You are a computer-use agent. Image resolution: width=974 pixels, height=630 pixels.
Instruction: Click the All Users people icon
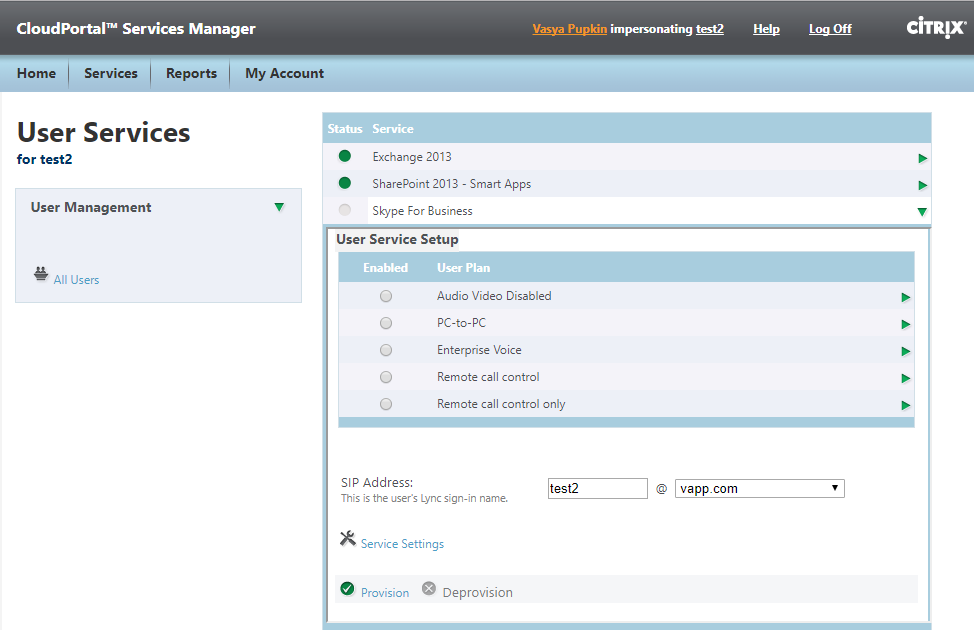click(x=41, y=273)
